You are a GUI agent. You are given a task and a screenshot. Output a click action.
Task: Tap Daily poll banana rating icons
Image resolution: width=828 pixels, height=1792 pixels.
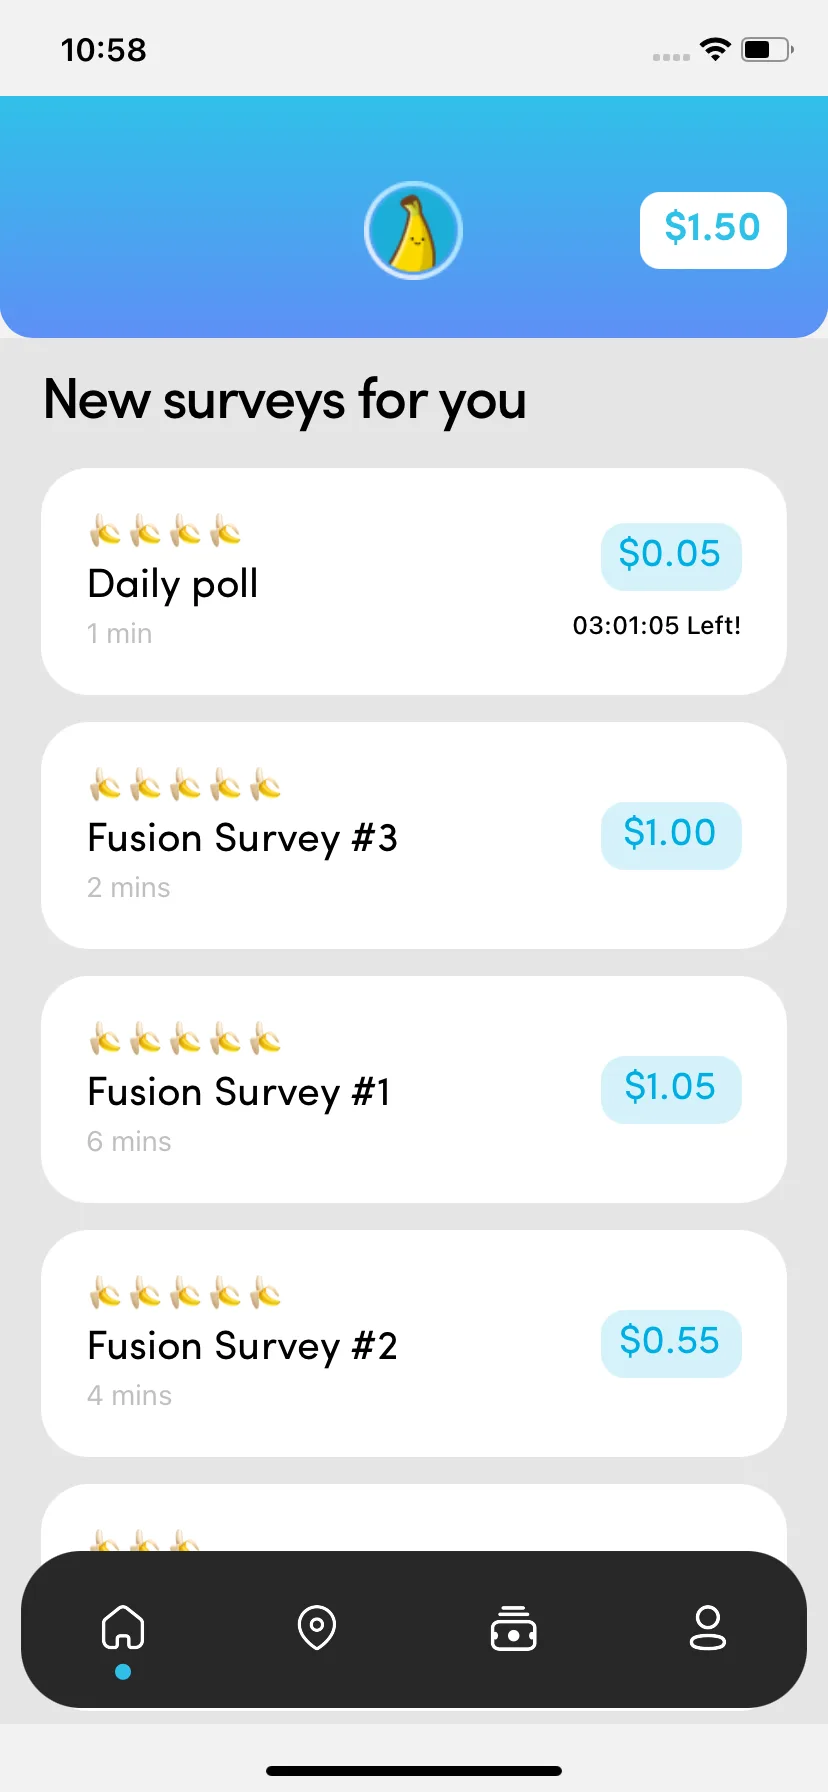point(165,531)
